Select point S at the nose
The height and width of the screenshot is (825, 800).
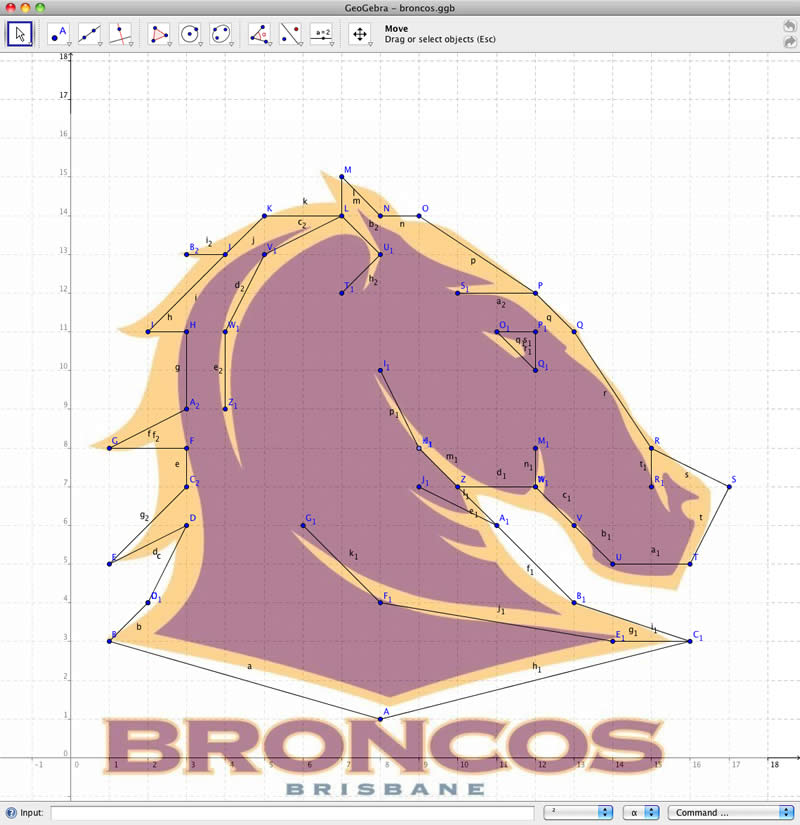(x=729, y=487)
